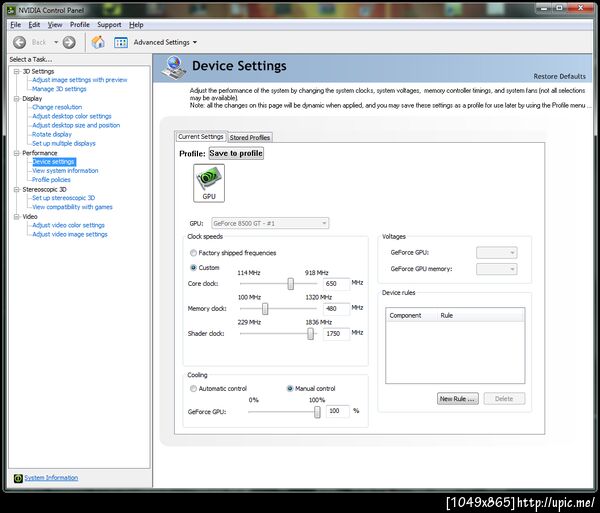Open Set up stereoscopic 3D
Image resolution: width=600 pixels, height=513 pixels.
pos(64,198)
